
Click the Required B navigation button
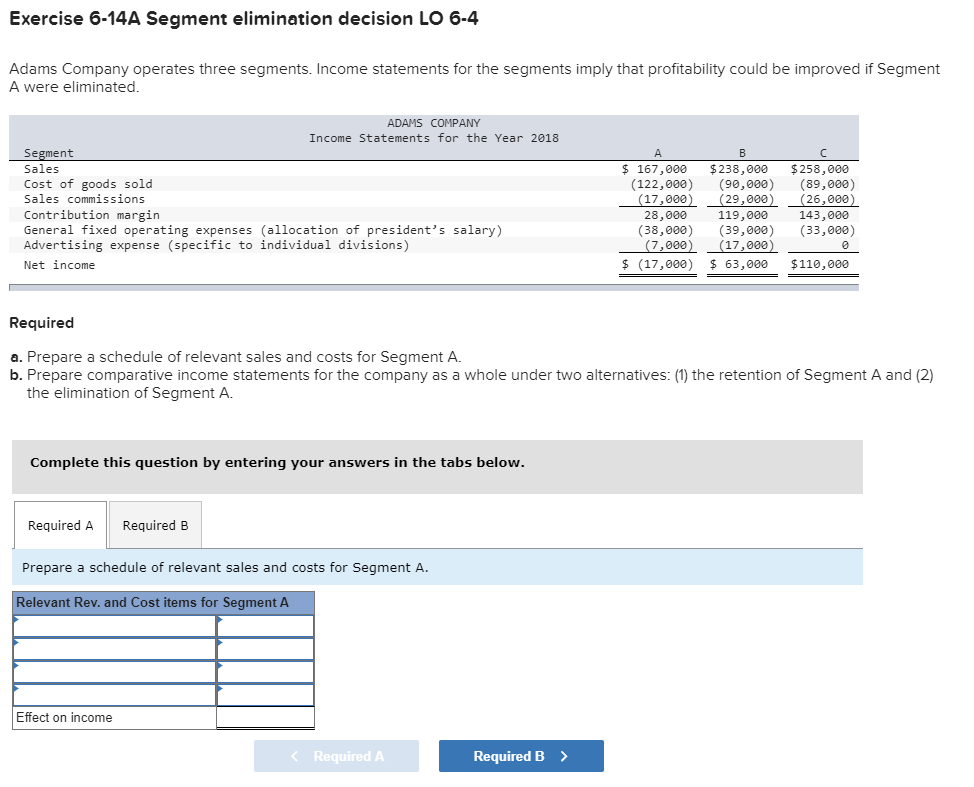520,755
